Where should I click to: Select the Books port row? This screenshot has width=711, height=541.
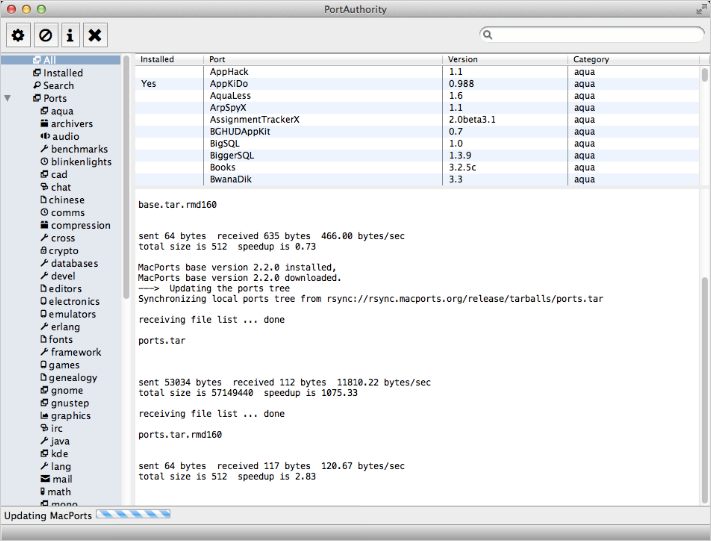417,167
